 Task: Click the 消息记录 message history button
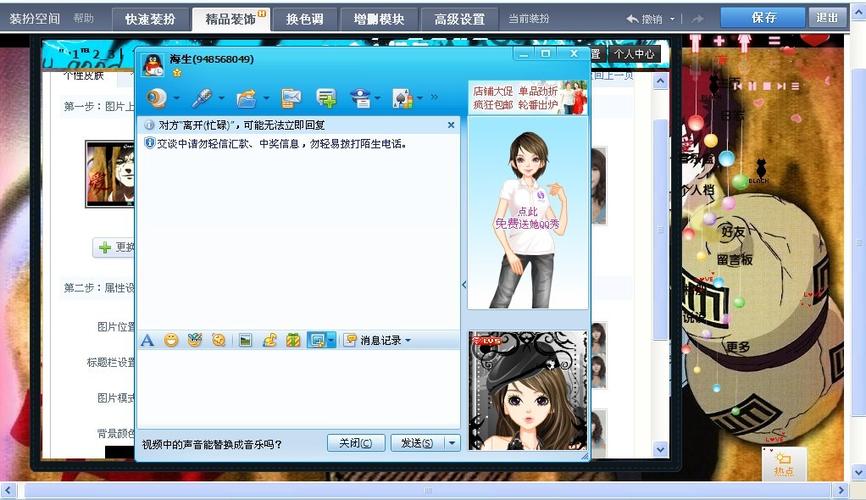pos(374,340)
